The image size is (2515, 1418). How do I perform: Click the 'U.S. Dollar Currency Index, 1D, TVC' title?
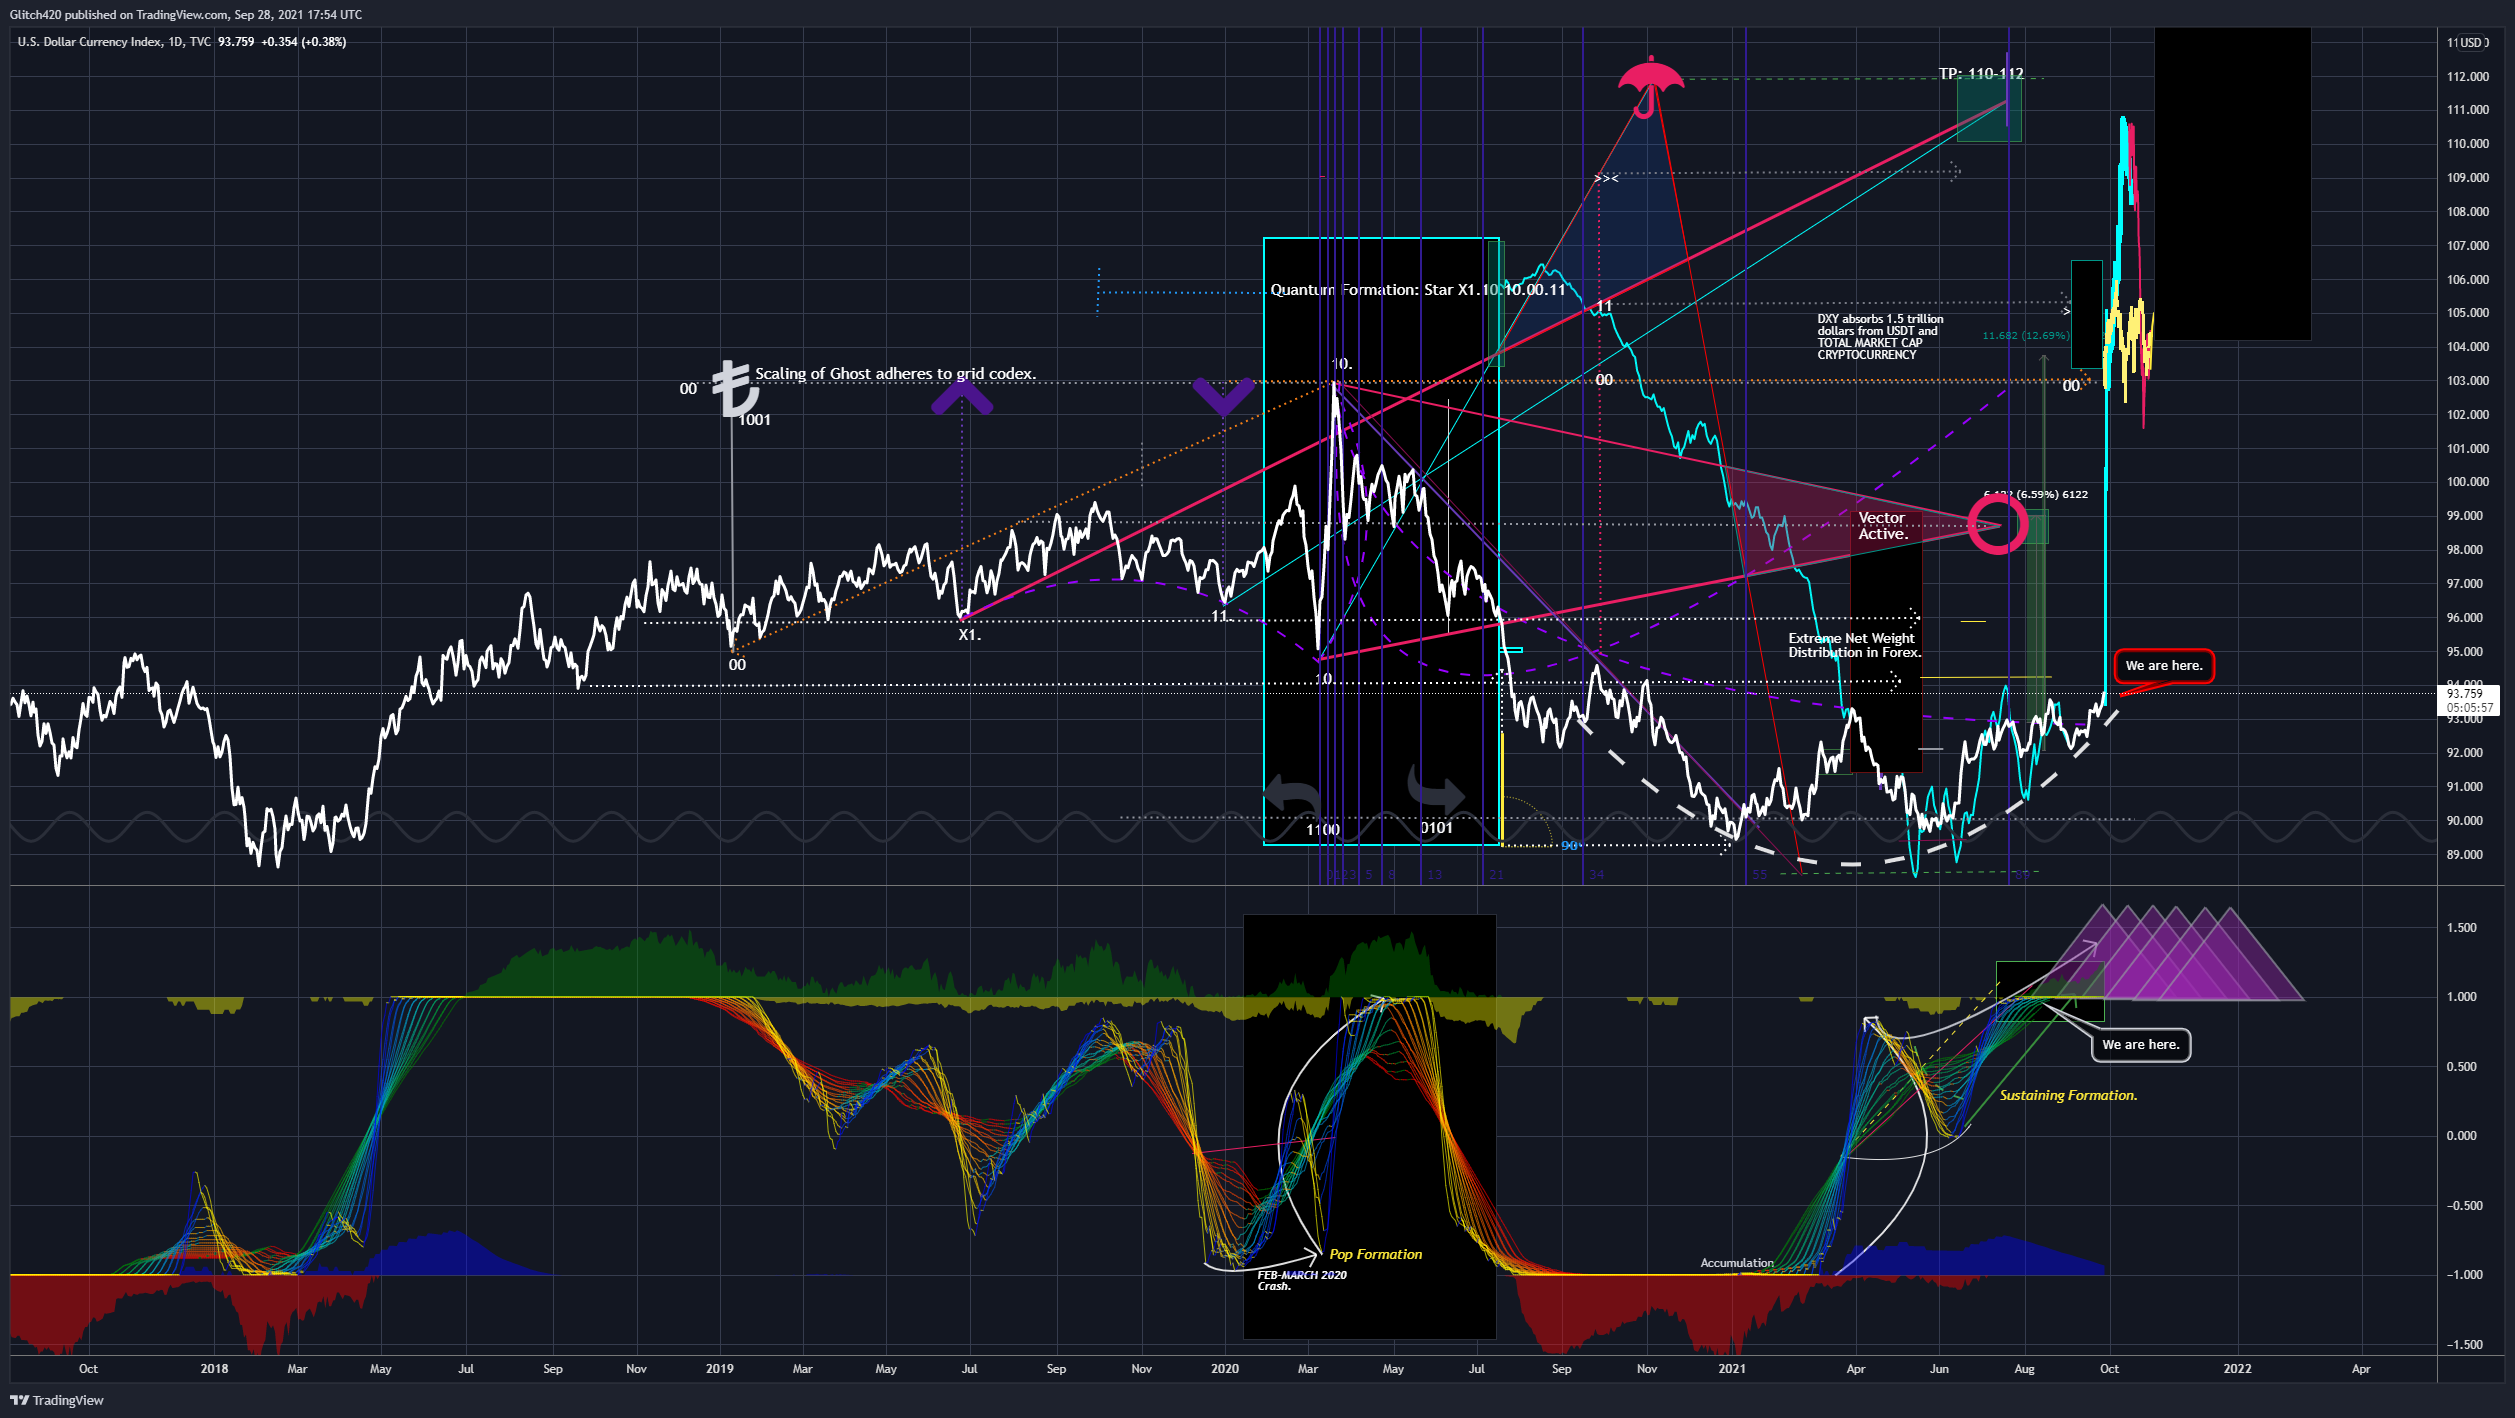tap(114, 42)
